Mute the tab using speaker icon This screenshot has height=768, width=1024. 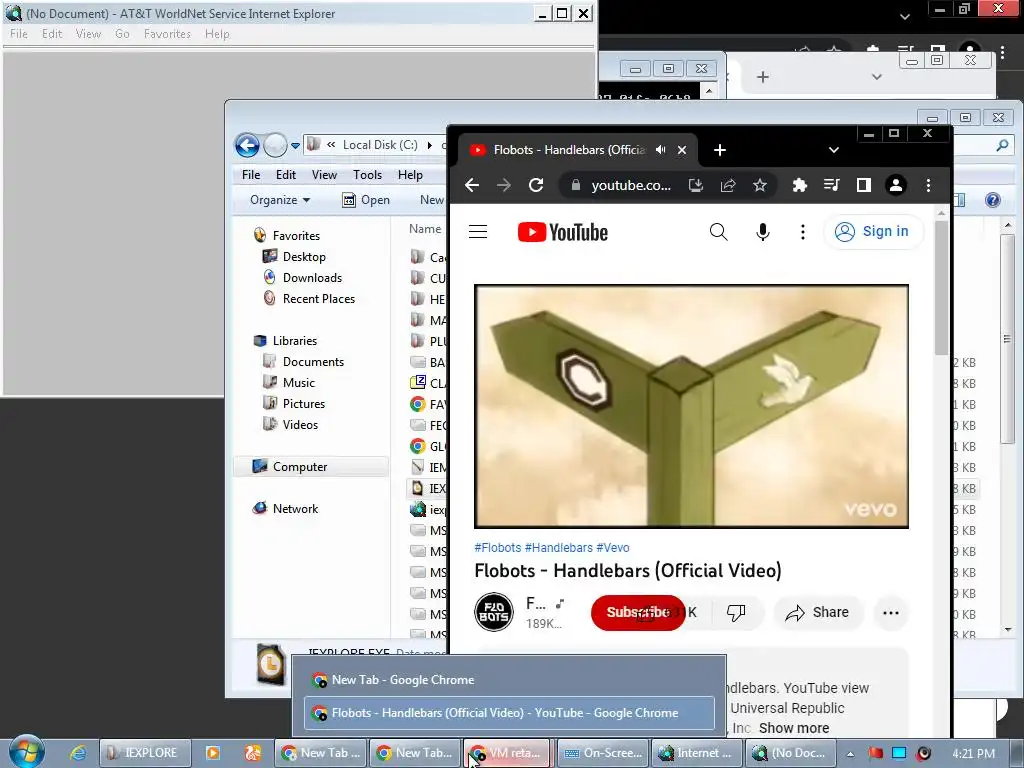[661, 150]
